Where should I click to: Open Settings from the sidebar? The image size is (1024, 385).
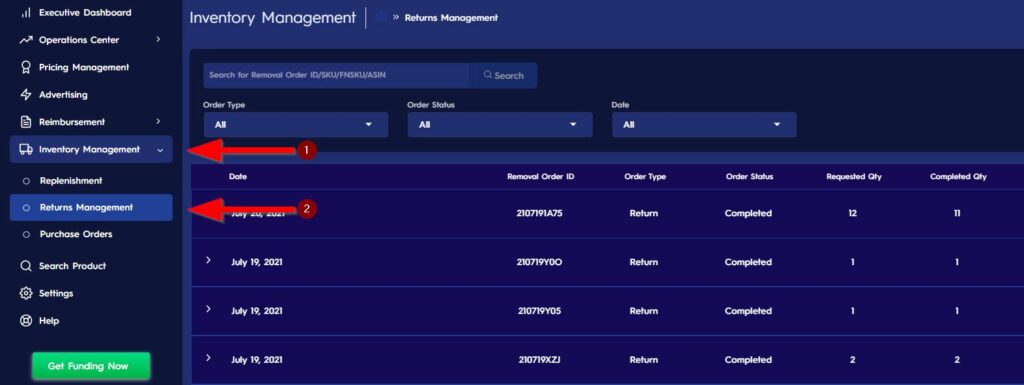[56, 293]
